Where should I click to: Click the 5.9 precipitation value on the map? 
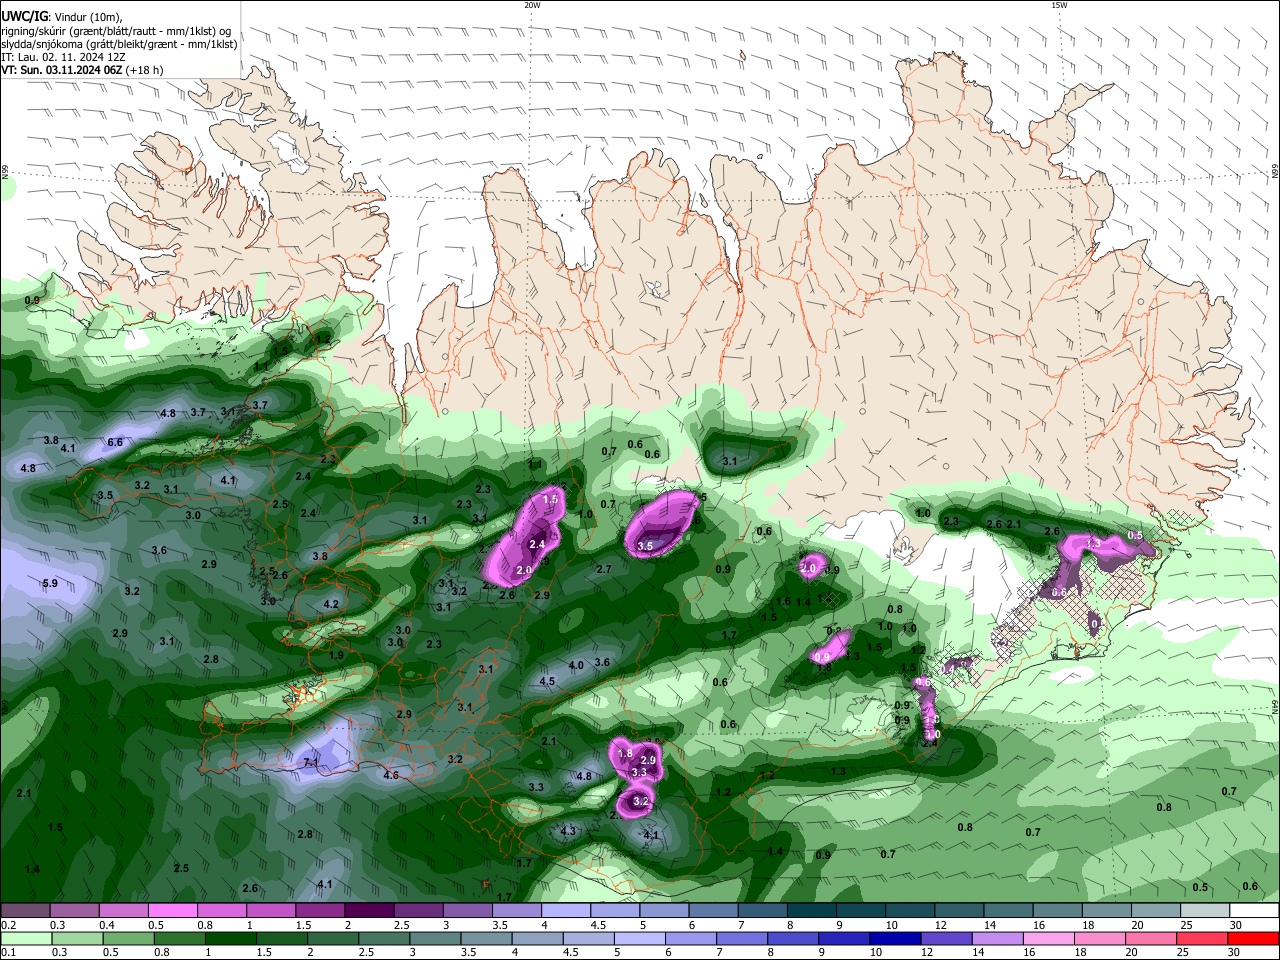point(50,583)
